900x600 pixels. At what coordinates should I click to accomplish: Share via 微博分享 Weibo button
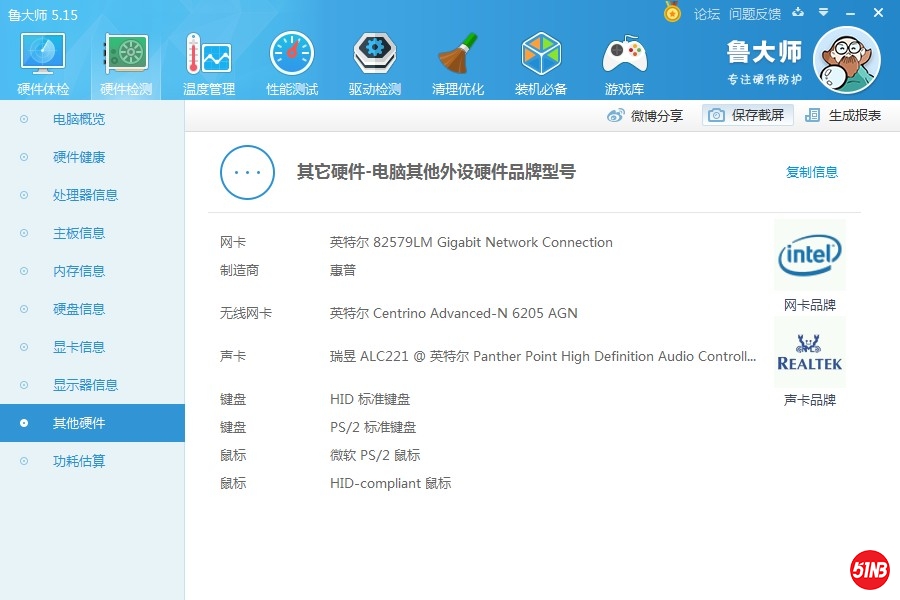point(645,115)
